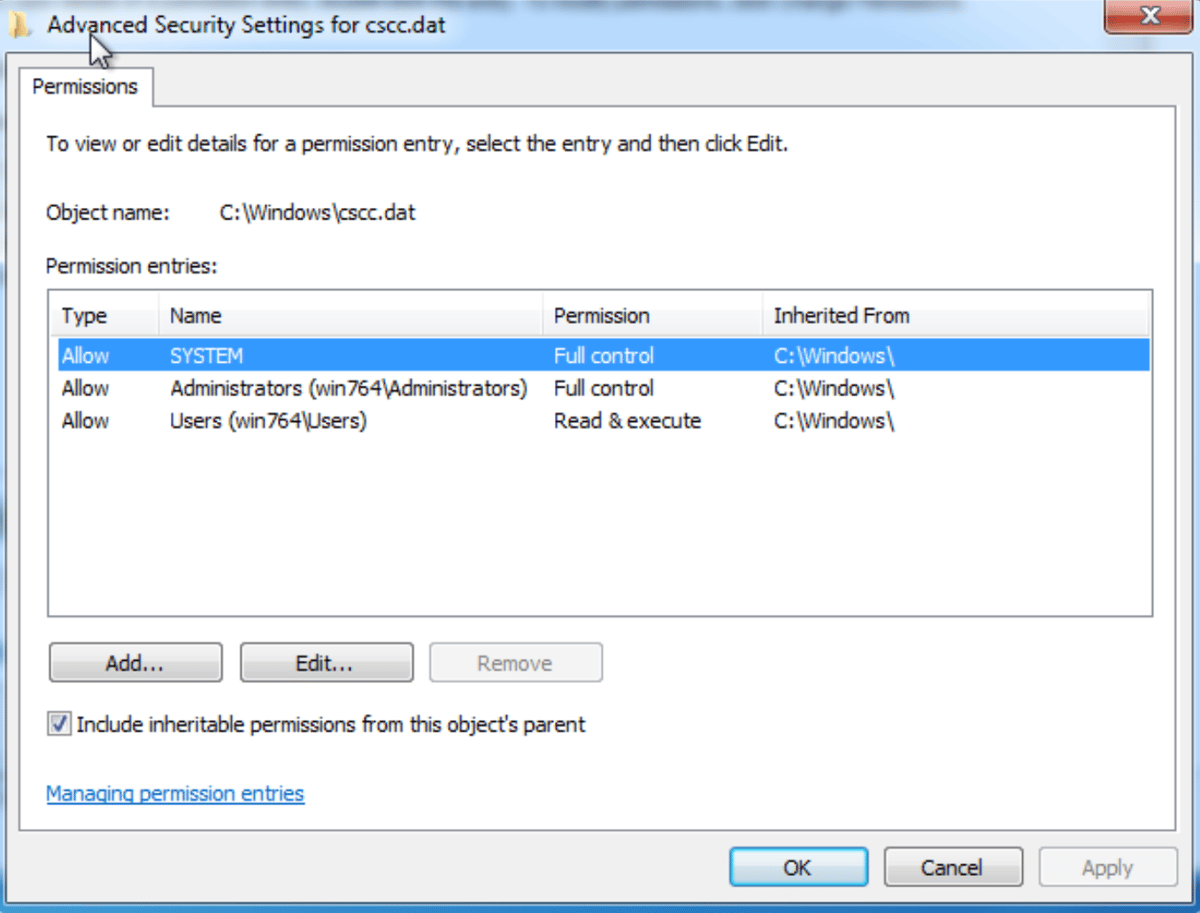
Task: Click the folder icon in the title bar
Action: pyautogui.click(x=20, y=23)
